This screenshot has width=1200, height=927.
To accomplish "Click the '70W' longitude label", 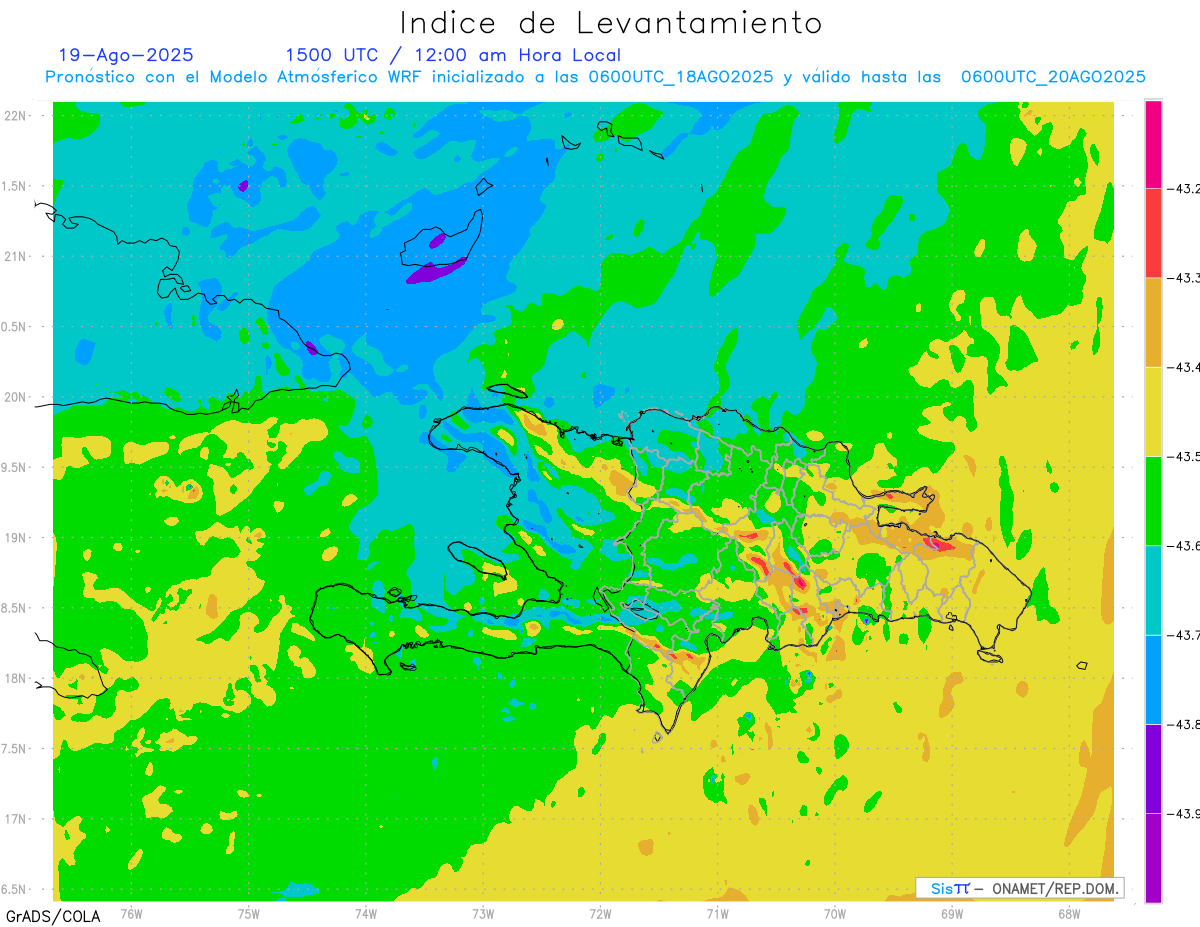I will (x=834, y=913).
